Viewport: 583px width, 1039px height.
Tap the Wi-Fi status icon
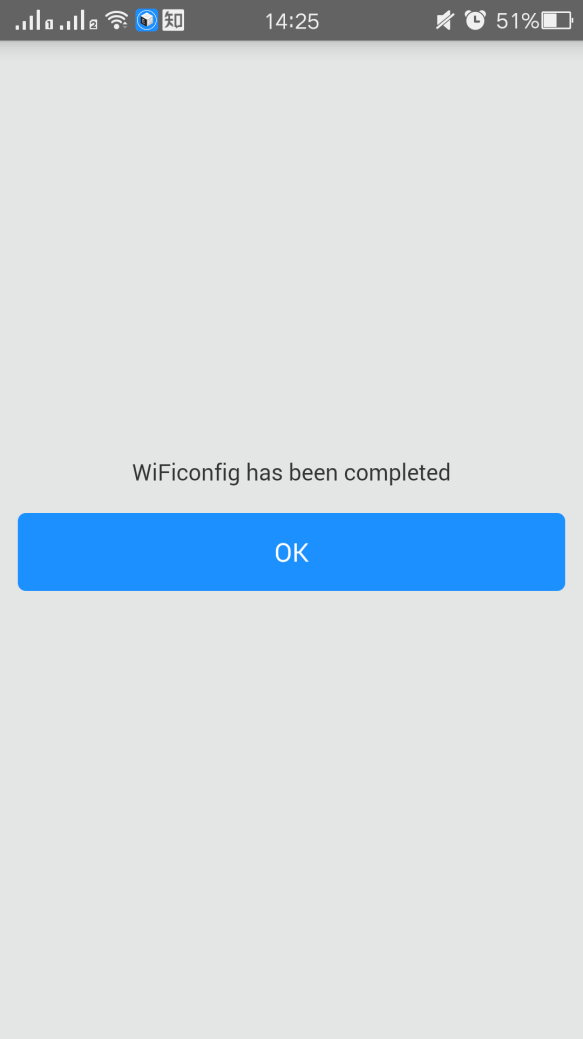pyautogui.click(x=117, y=21)
